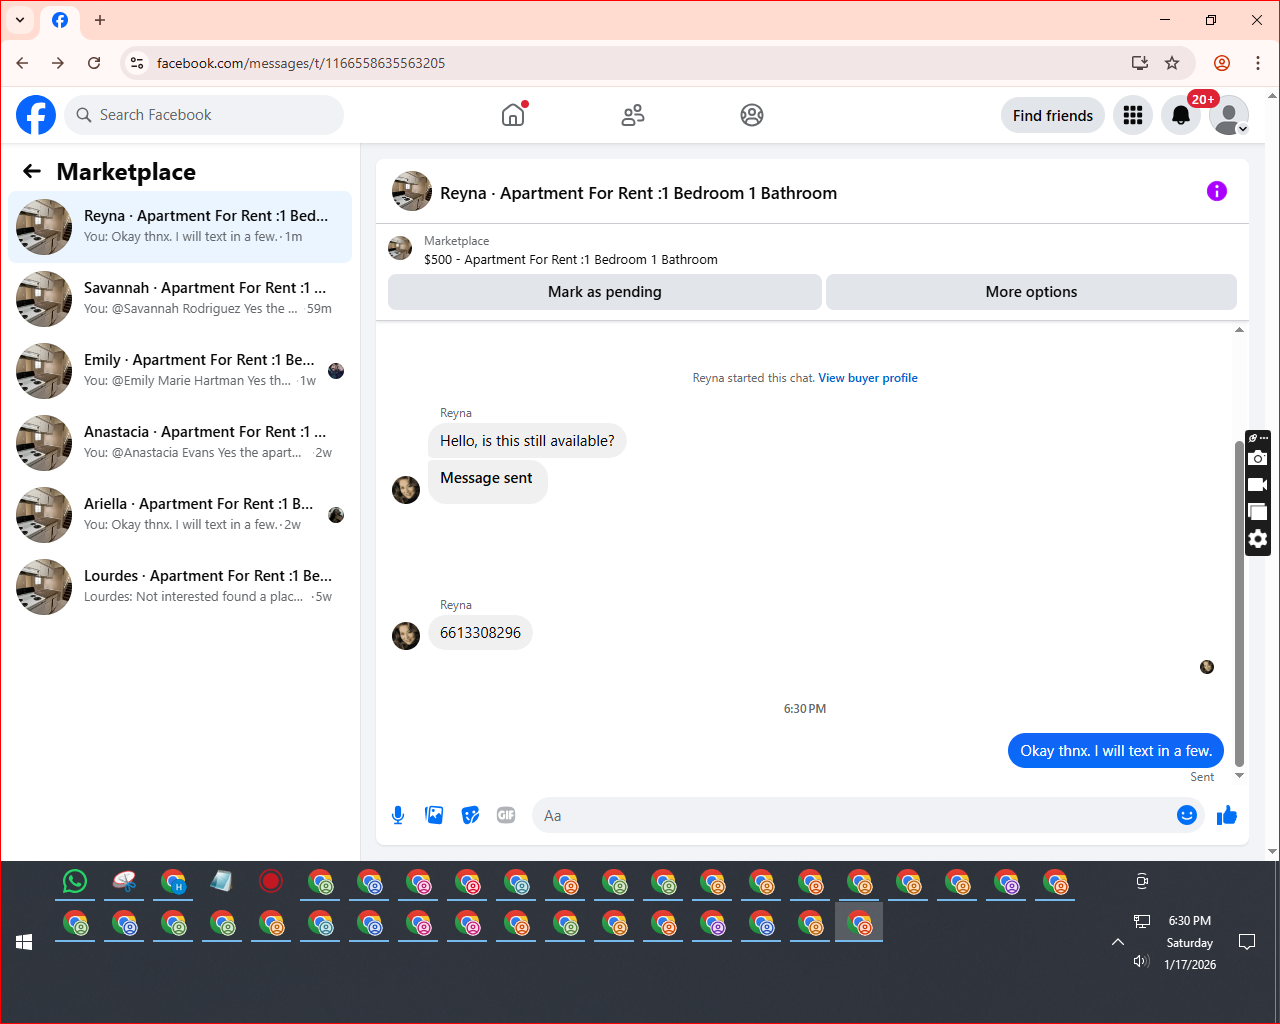Image resolution: width=1280 pixels, height=1024 pixels.
Task: Open the Home feed icon
Action: (x=513, y=115)
